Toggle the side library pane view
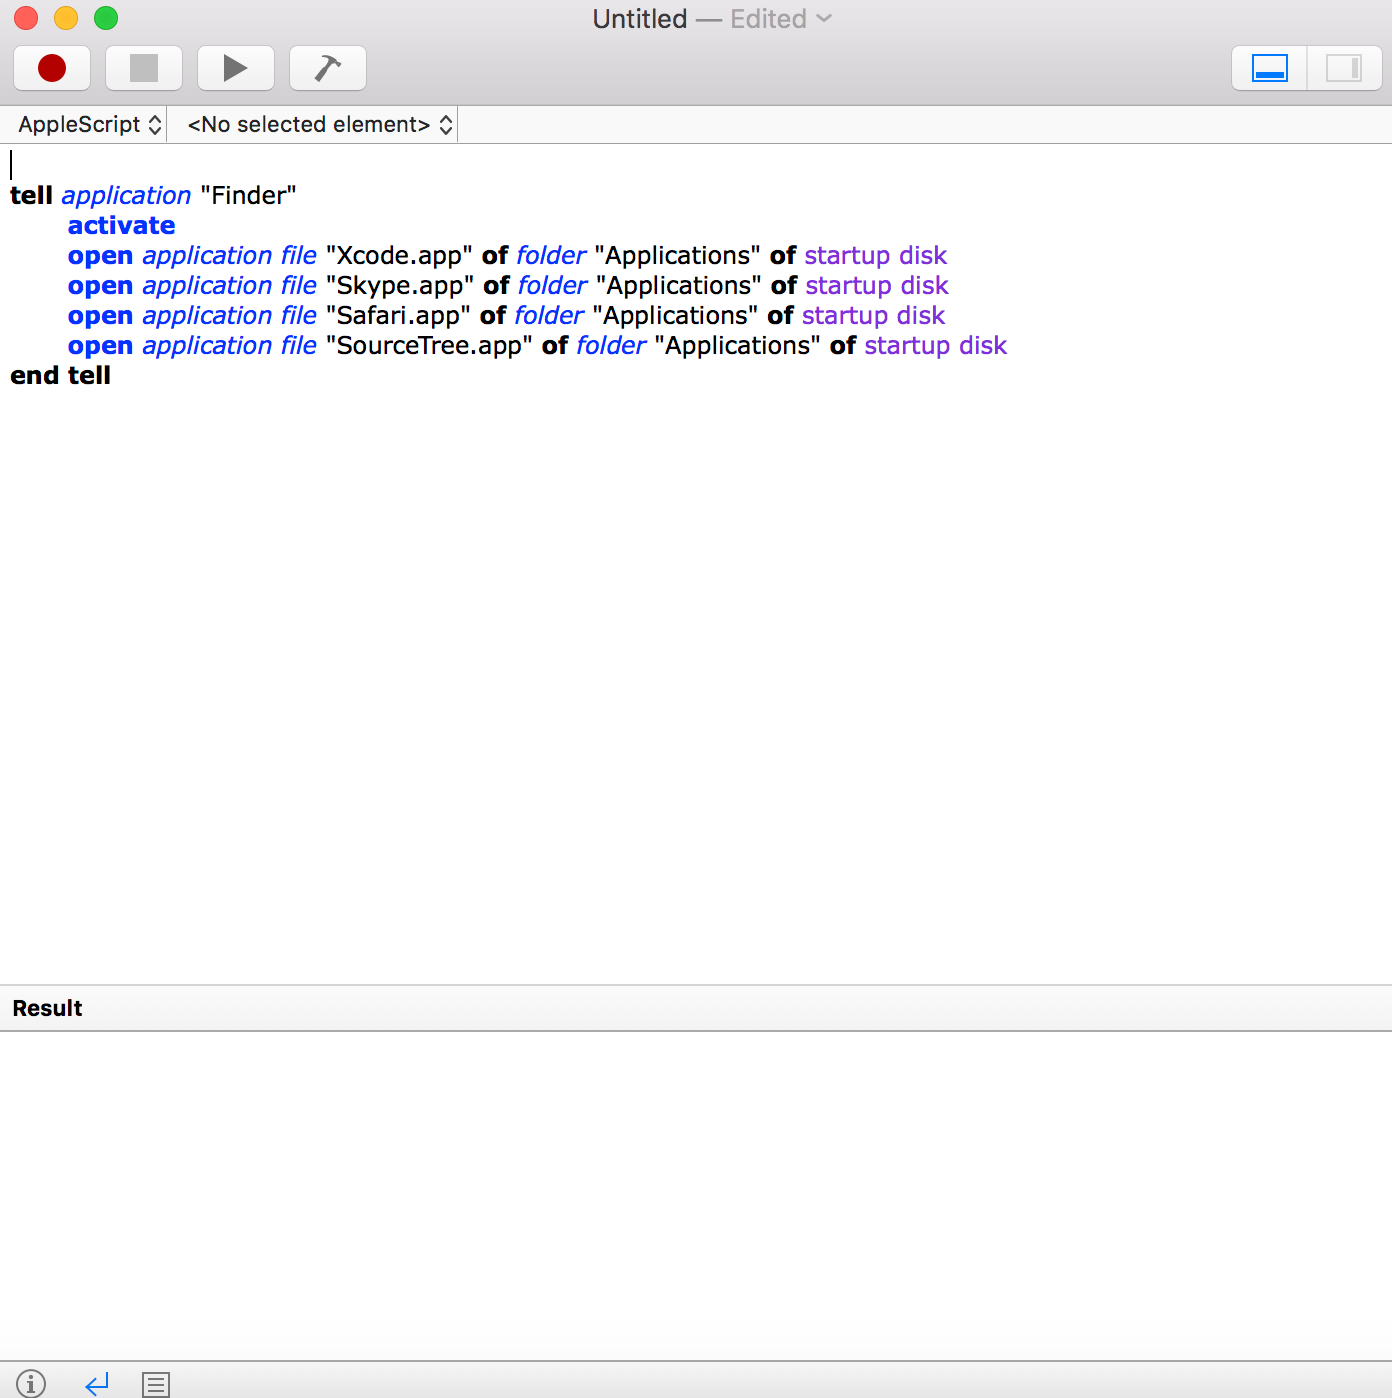 tap(1344, 68)
